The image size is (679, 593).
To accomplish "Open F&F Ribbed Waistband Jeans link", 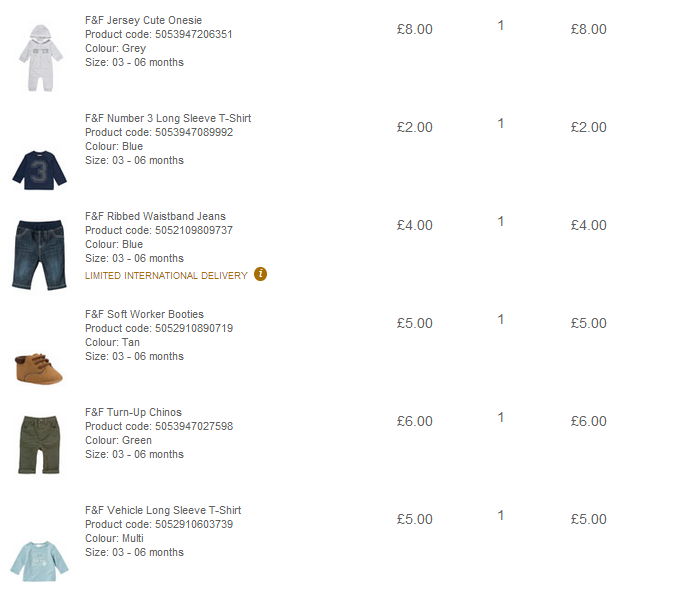I will tap(155, 216).
